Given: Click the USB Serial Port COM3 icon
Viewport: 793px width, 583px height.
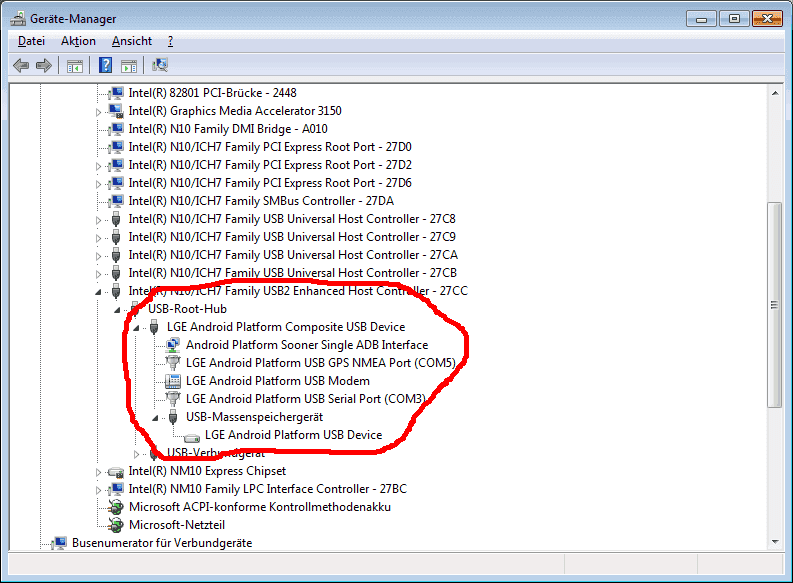Looking at the screenshot, I should 173,399.
